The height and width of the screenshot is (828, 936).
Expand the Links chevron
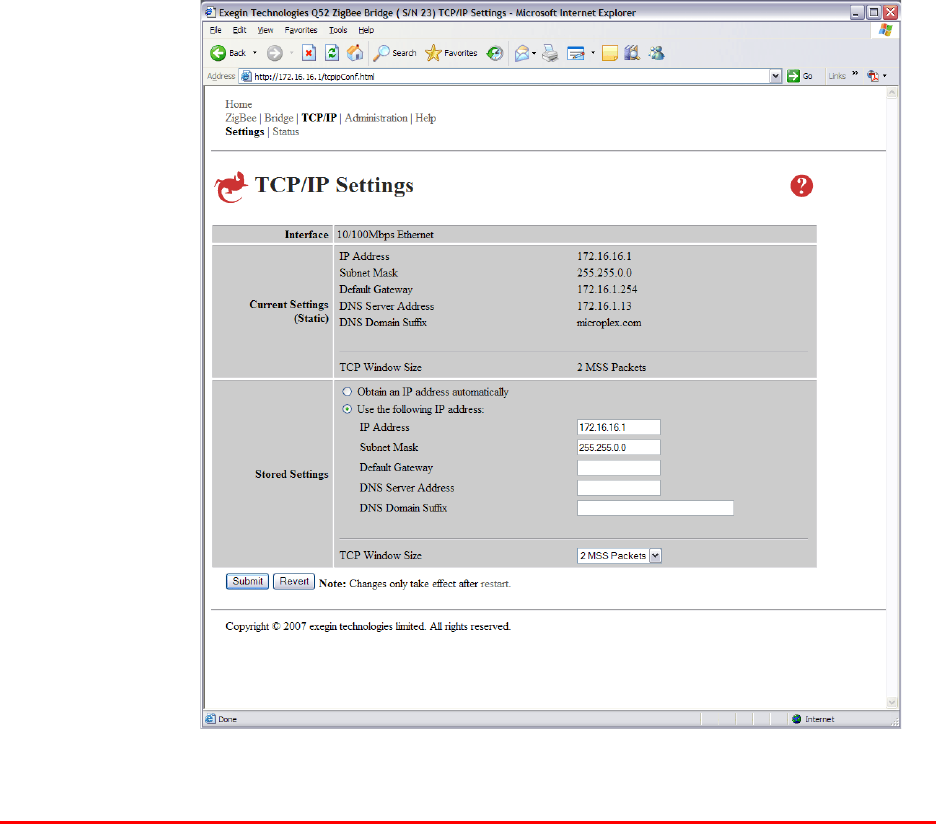855,73
